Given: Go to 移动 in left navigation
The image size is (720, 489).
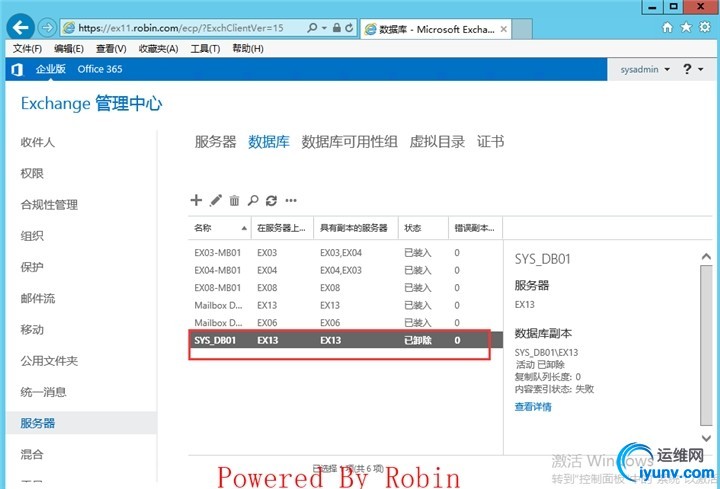Looking at the screenshot, I should [32, 330].
